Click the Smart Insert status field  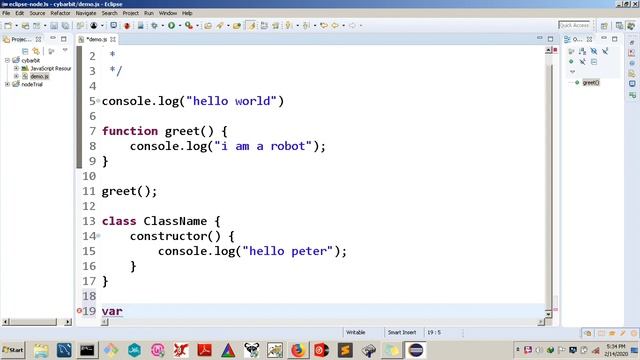click(x=402, y=333)
